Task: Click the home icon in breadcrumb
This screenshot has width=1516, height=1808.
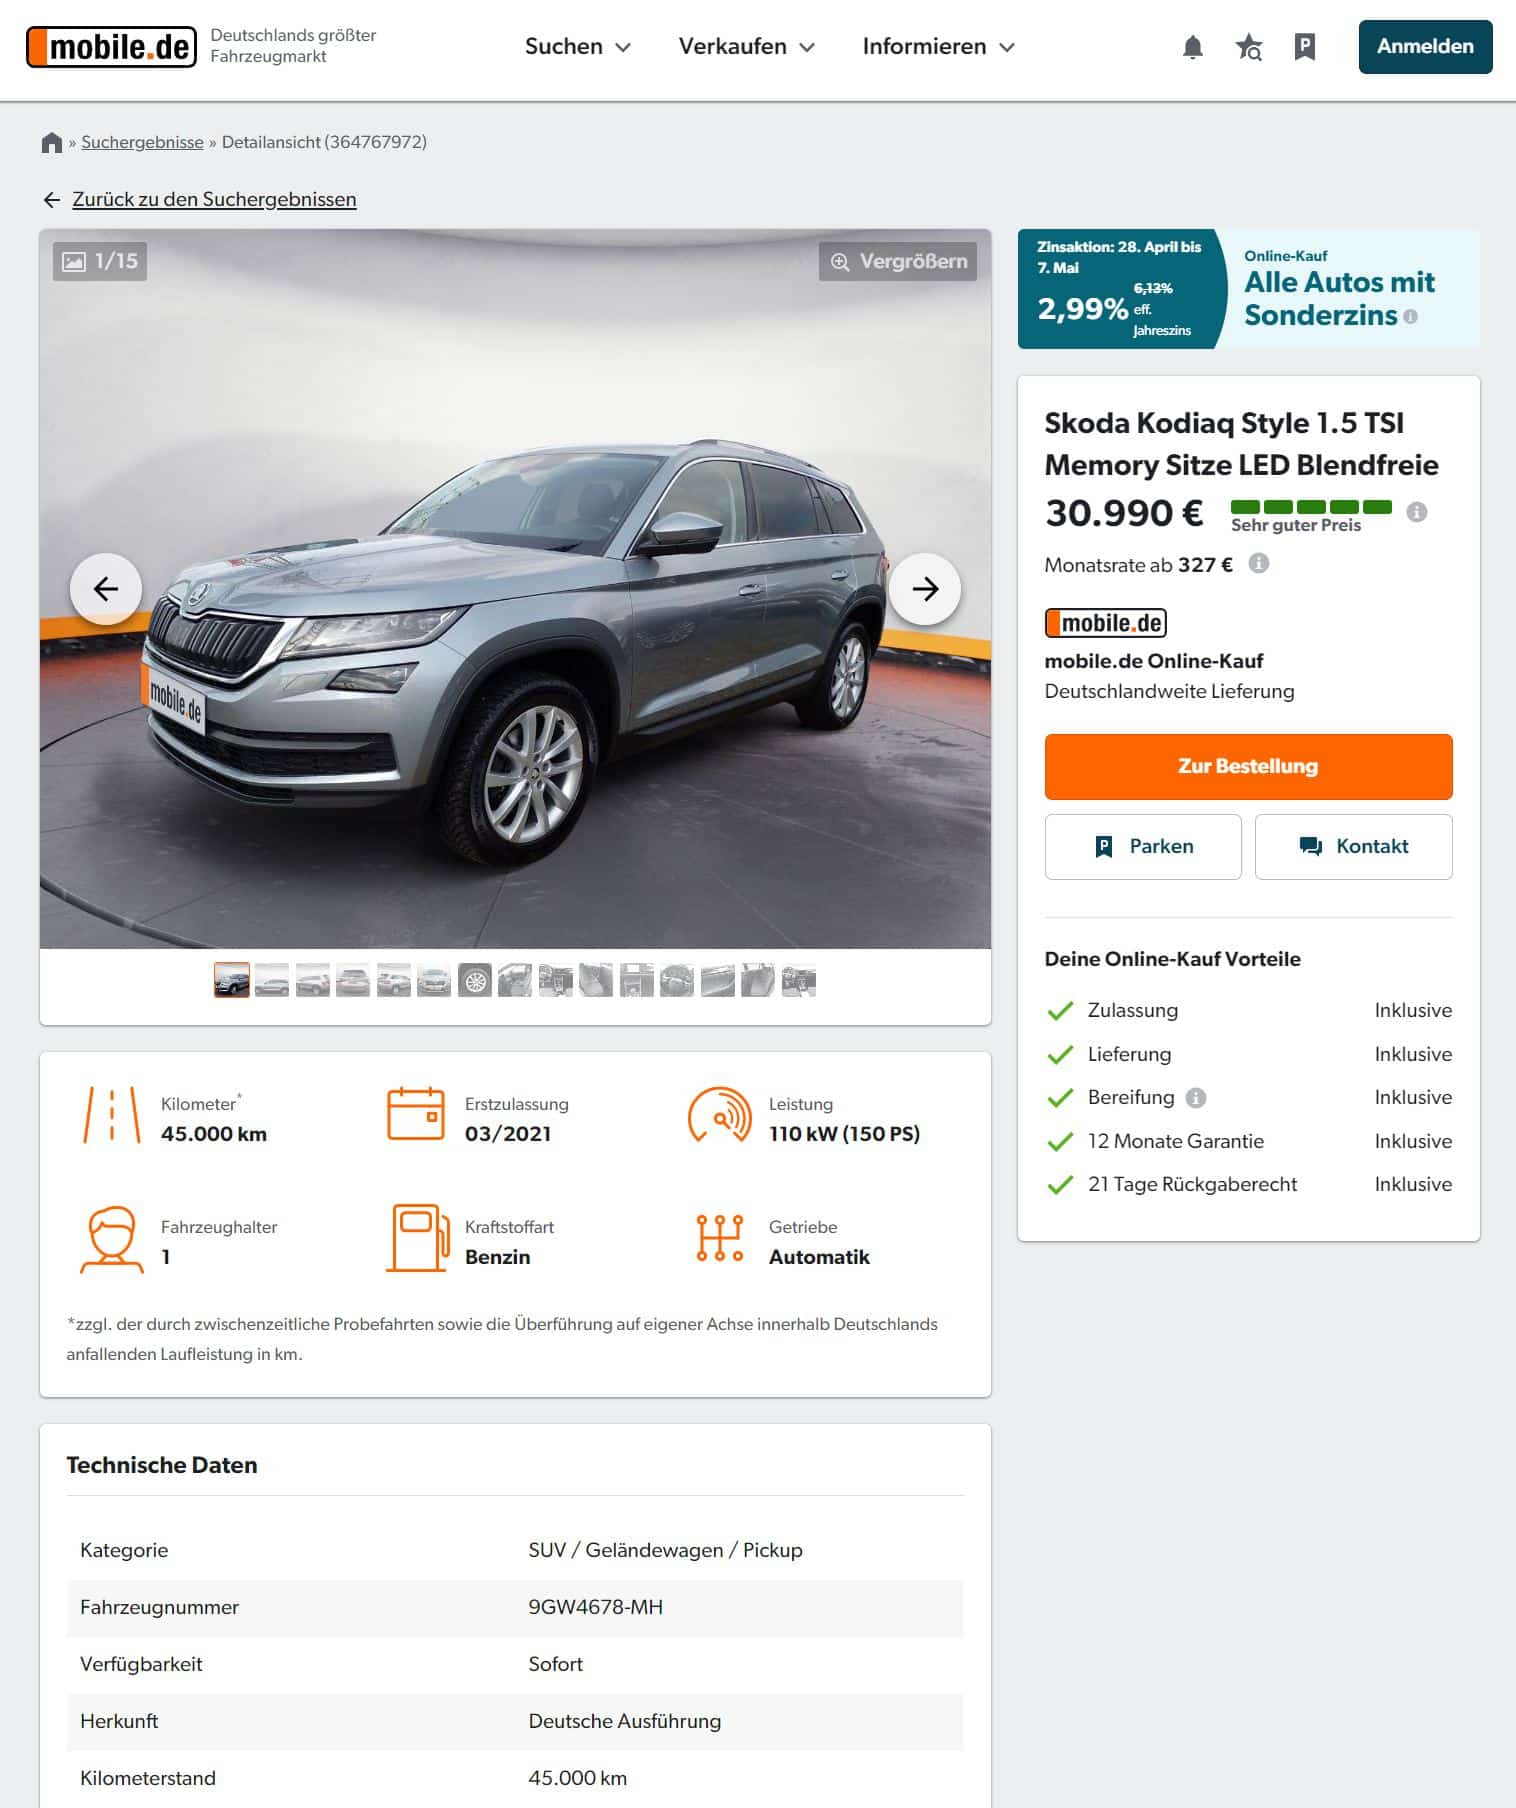Action: point(52,142)
